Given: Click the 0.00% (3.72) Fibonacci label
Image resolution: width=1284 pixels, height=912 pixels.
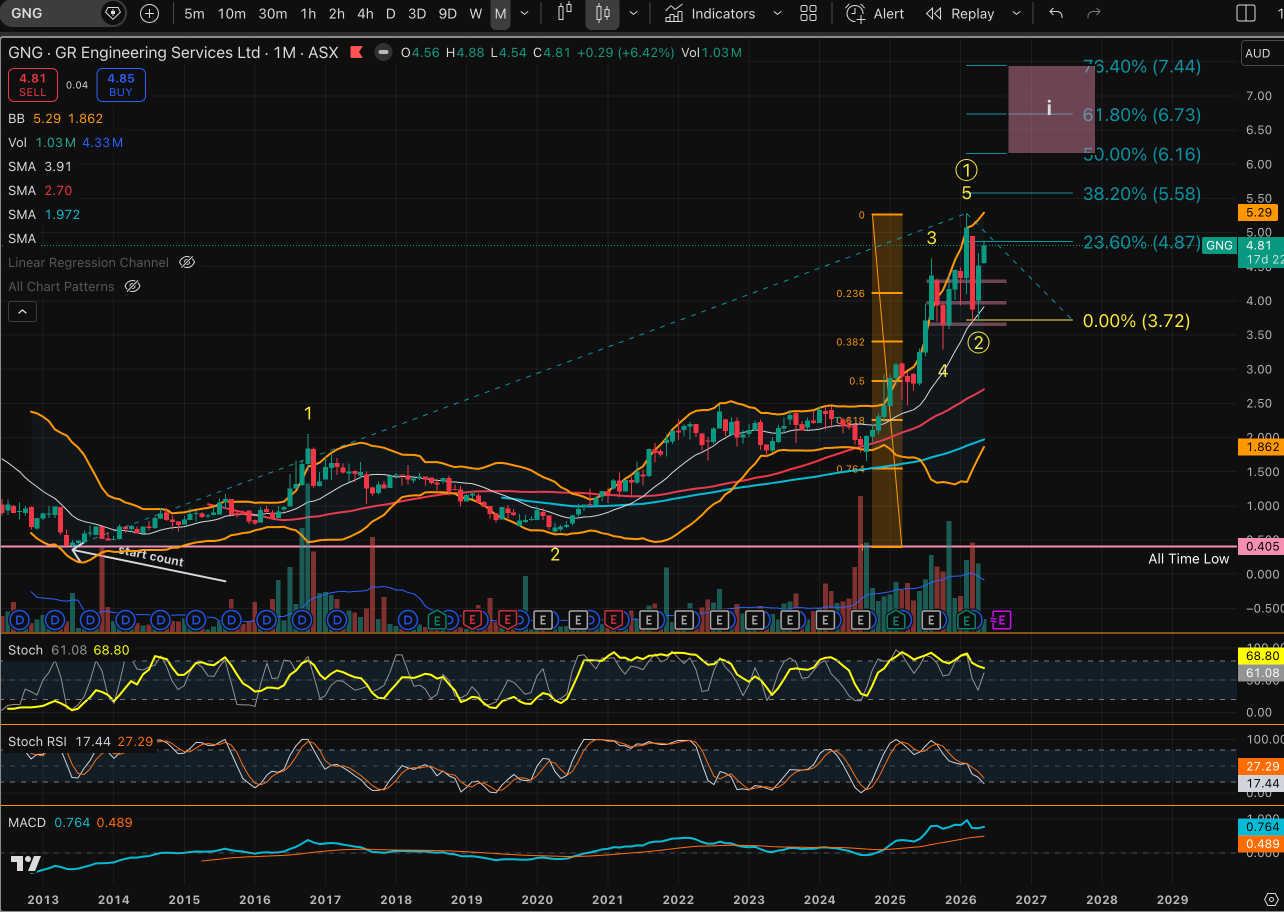Looking at the screenshot, I should 1136,321.
